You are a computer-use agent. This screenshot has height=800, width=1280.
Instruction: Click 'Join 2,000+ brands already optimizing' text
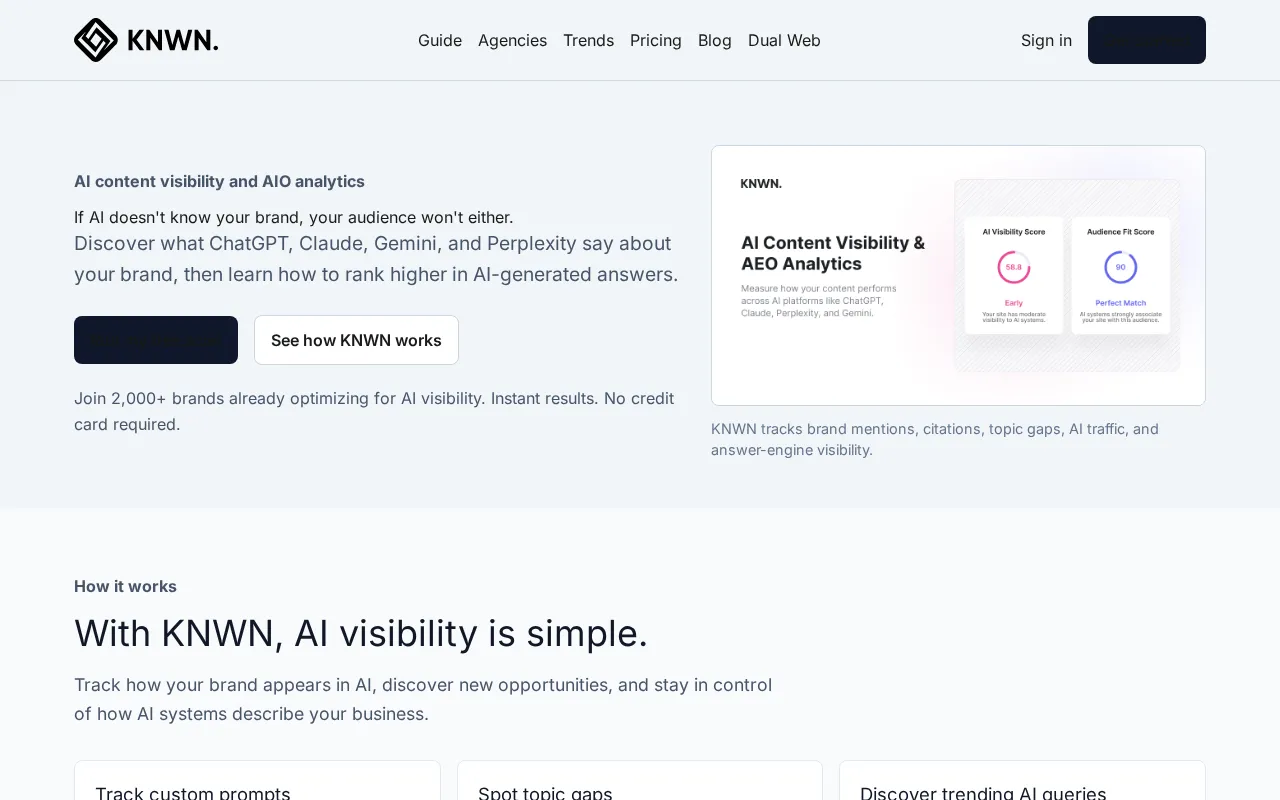374,411
